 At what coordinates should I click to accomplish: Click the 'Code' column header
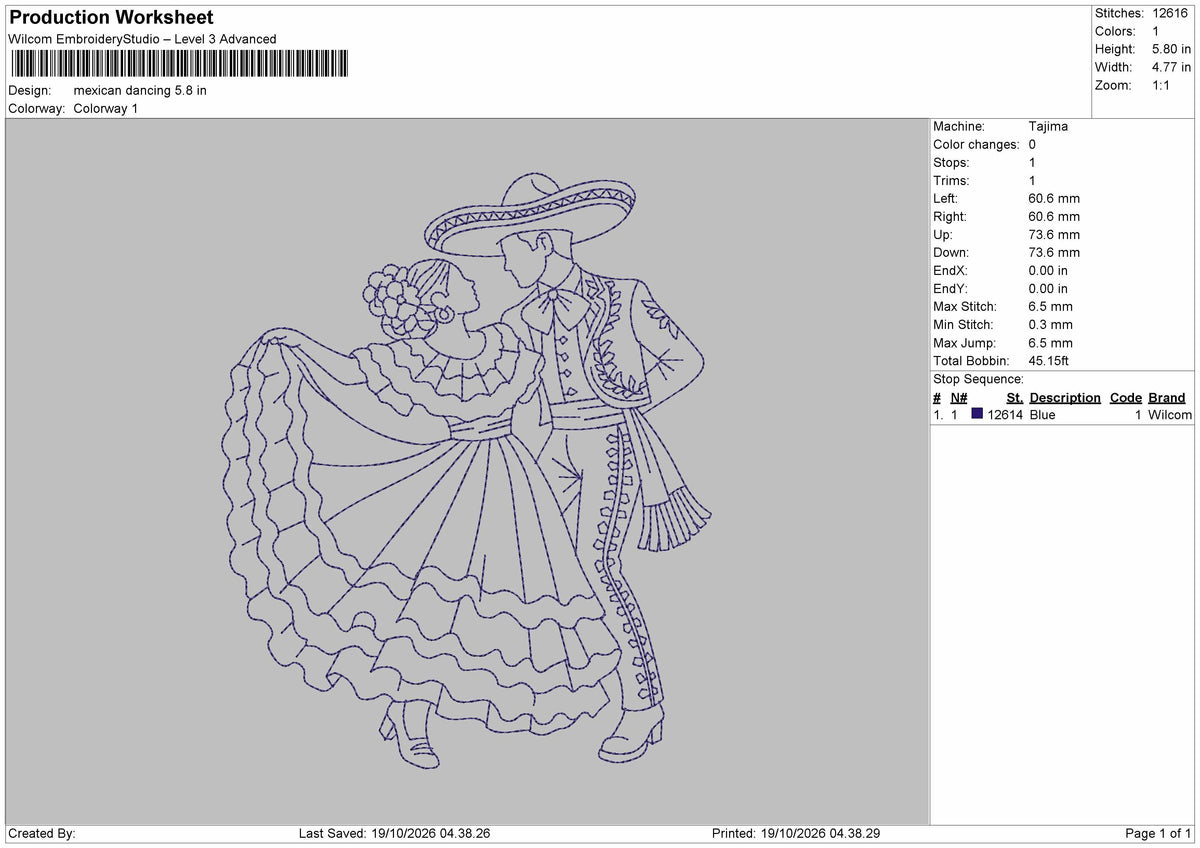(x=1126, y=398)
